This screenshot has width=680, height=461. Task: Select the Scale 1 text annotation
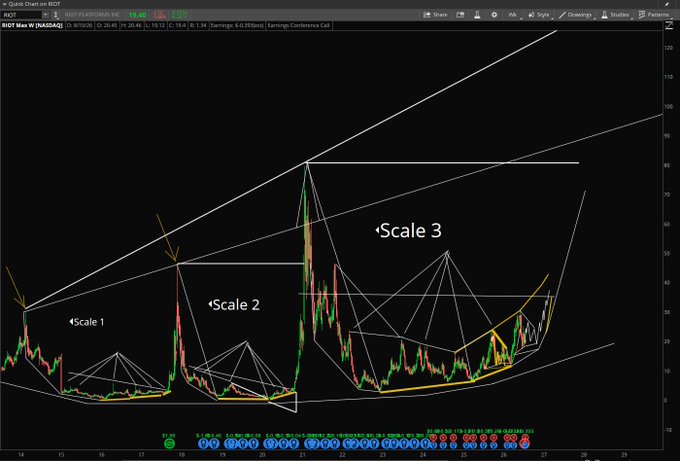(x=87, y=322)
